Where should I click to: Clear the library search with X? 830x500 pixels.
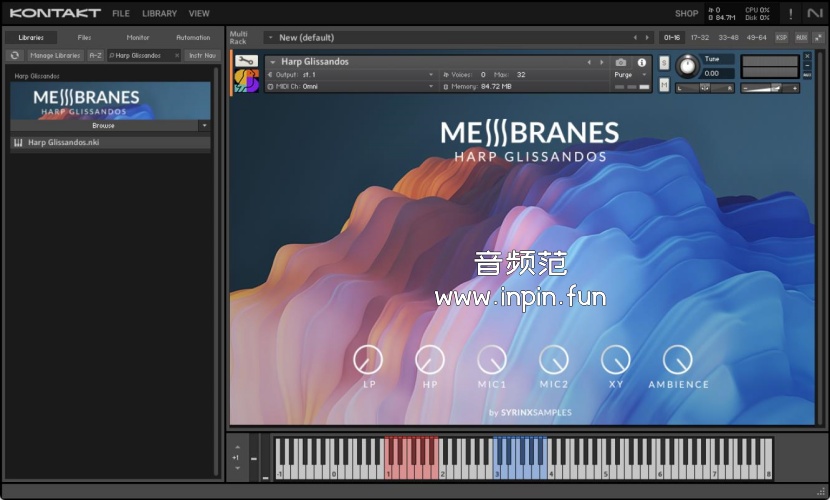coord(176,55)
